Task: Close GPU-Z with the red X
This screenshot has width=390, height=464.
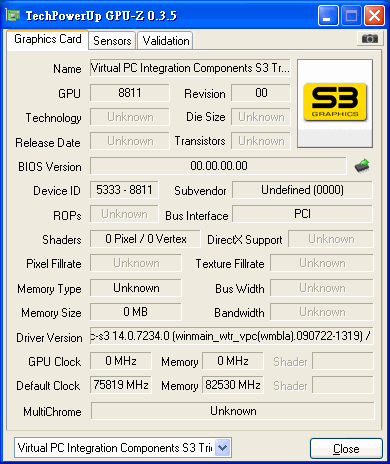Action: 374,16
